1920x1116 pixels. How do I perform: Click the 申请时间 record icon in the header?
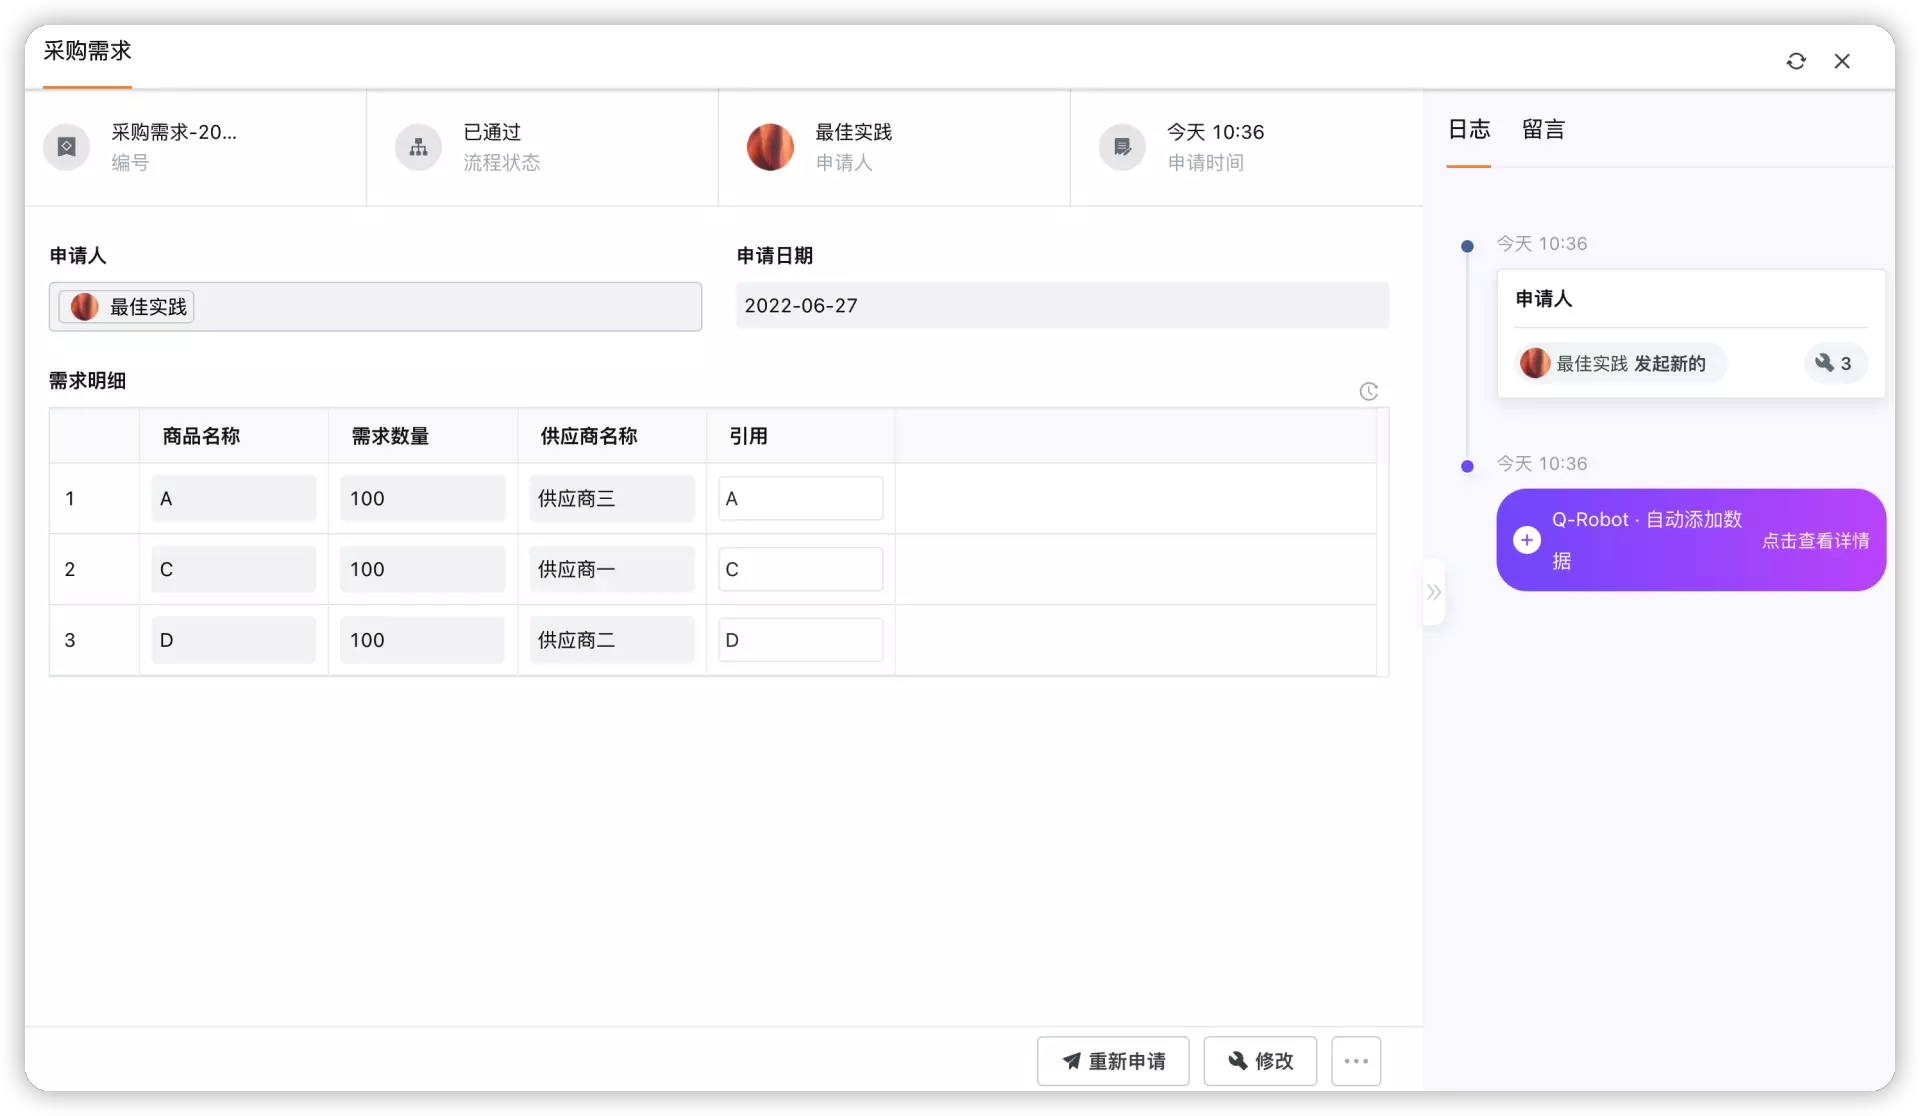(x=1122, y=146)
